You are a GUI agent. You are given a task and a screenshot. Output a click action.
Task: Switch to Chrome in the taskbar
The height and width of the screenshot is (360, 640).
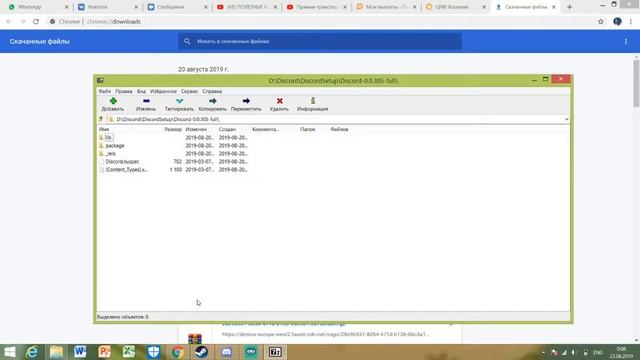(x=178, y=352)
